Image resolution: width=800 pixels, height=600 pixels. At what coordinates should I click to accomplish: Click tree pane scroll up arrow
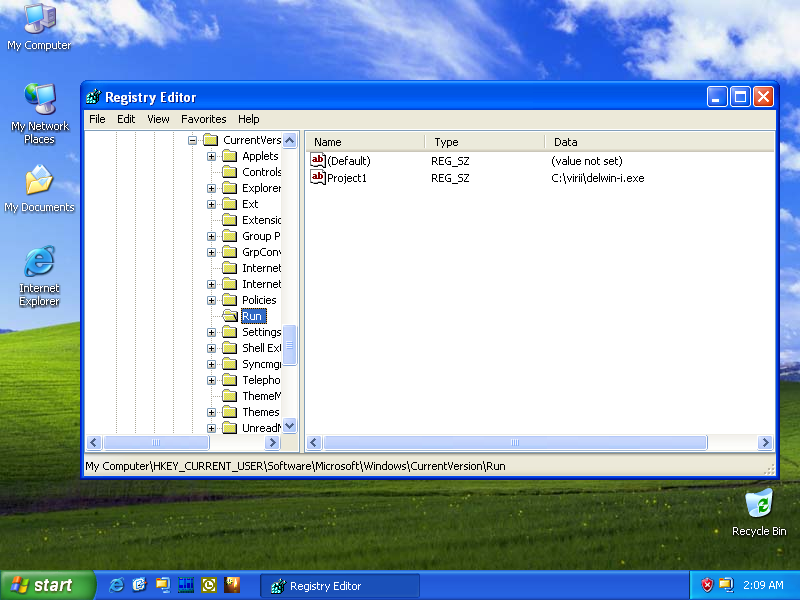290,140
